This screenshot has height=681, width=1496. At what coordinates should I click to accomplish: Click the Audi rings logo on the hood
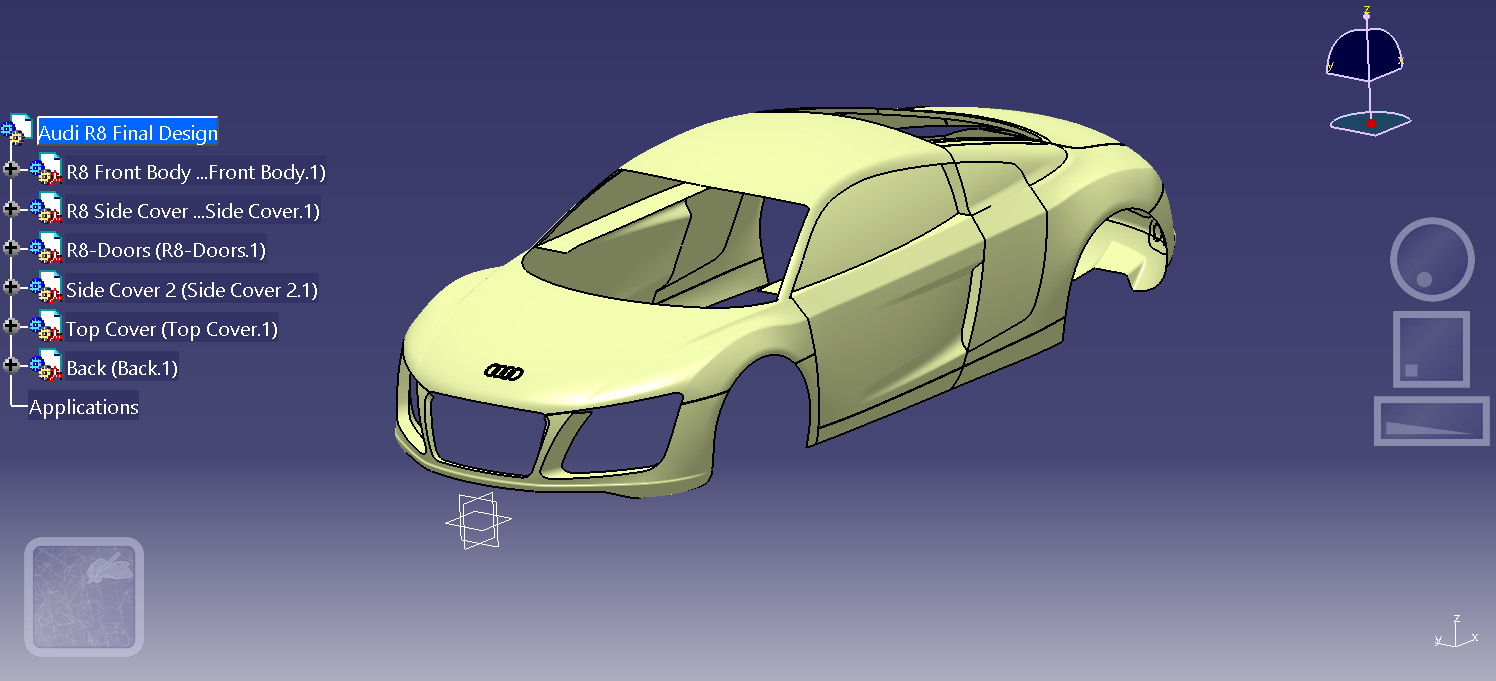pos(503,372)
